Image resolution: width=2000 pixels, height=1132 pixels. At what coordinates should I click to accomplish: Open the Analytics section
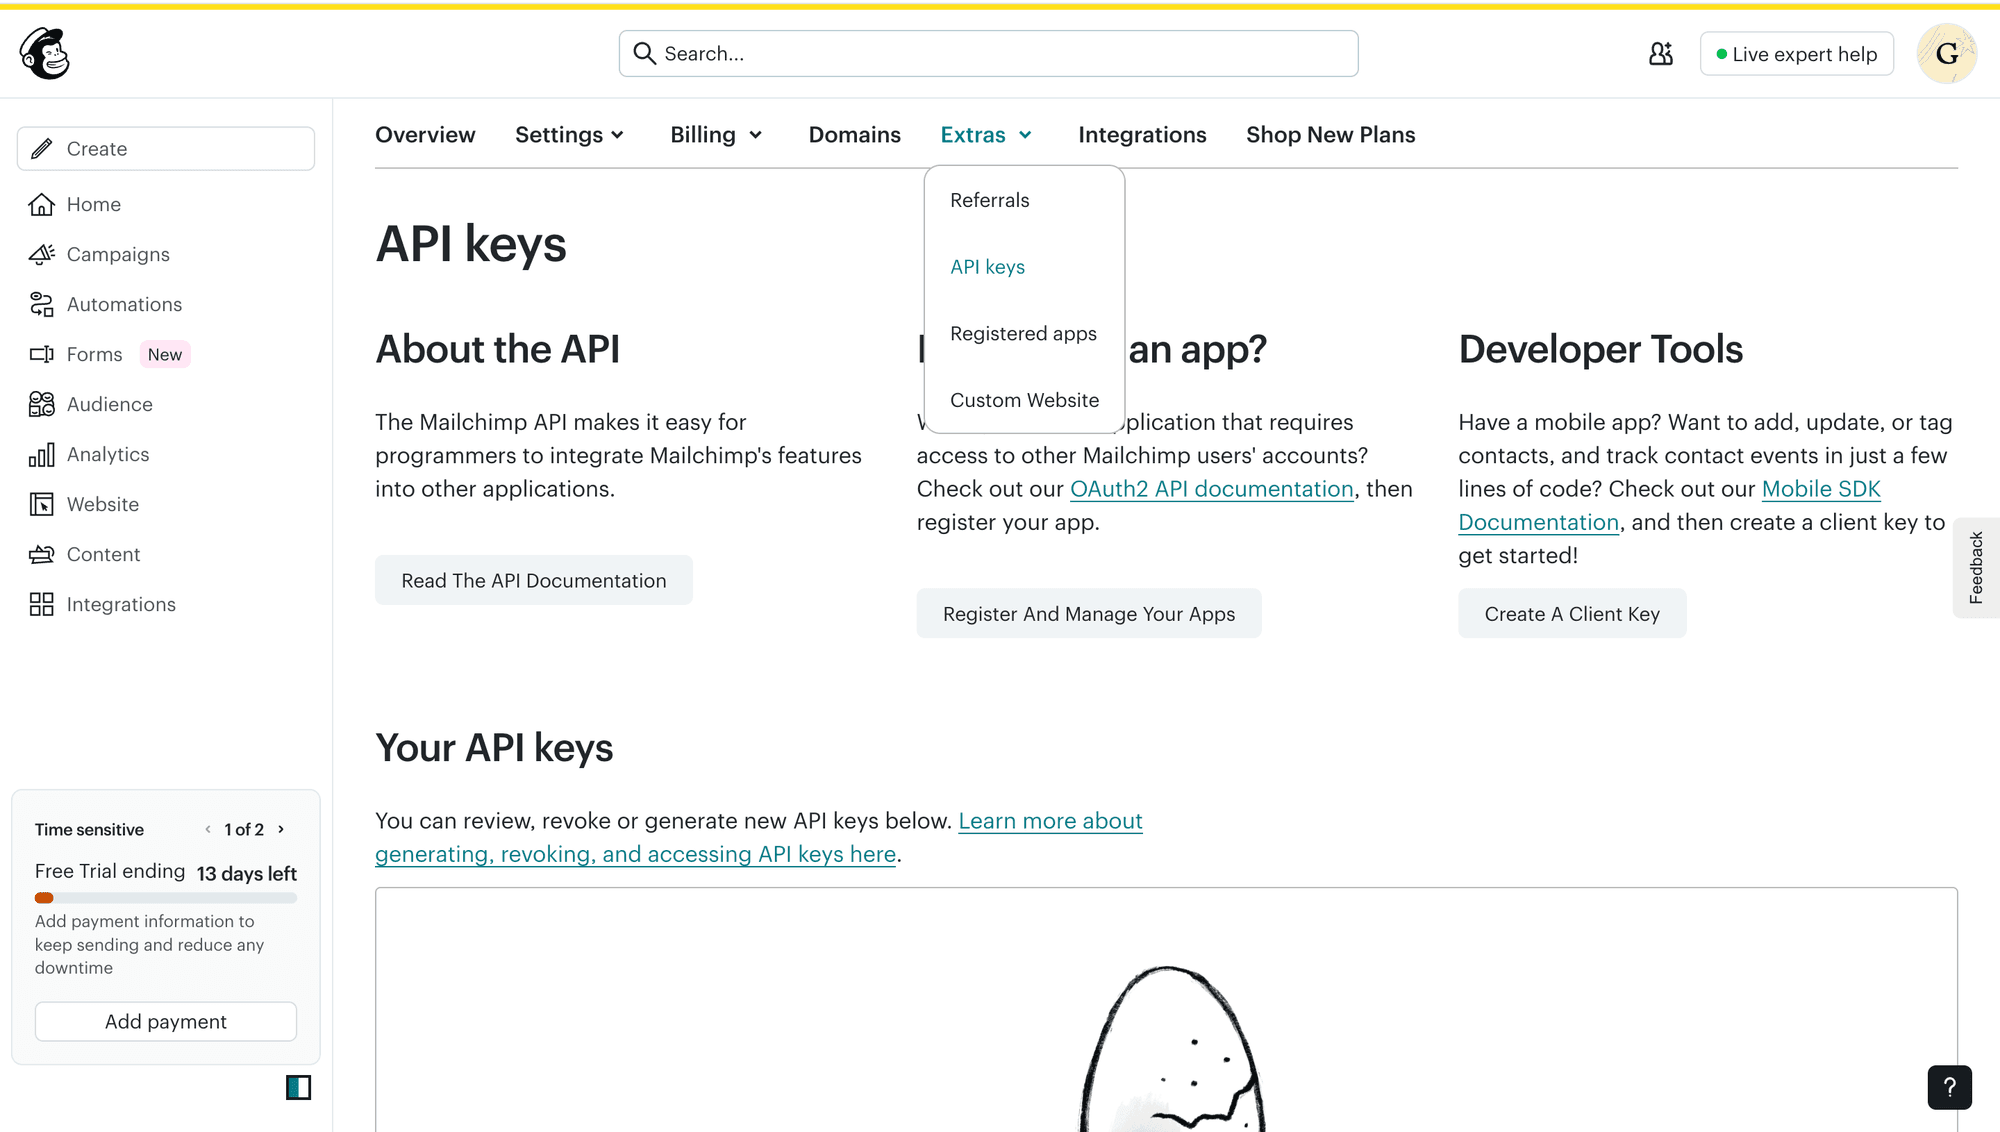pos(107,454)
